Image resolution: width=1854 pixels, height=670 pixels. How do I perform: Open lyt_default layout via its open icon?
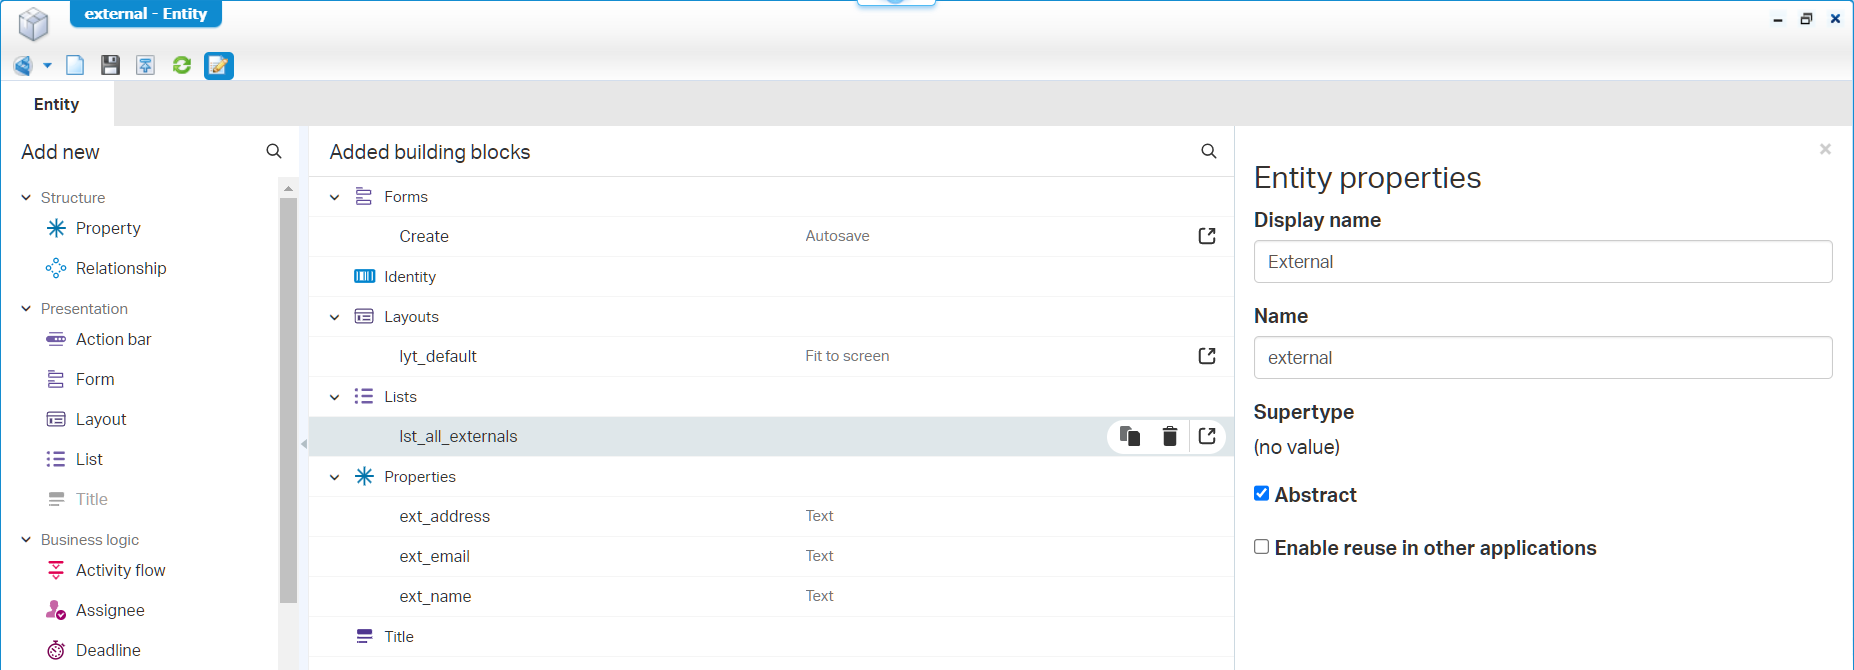click(1207, 356)
